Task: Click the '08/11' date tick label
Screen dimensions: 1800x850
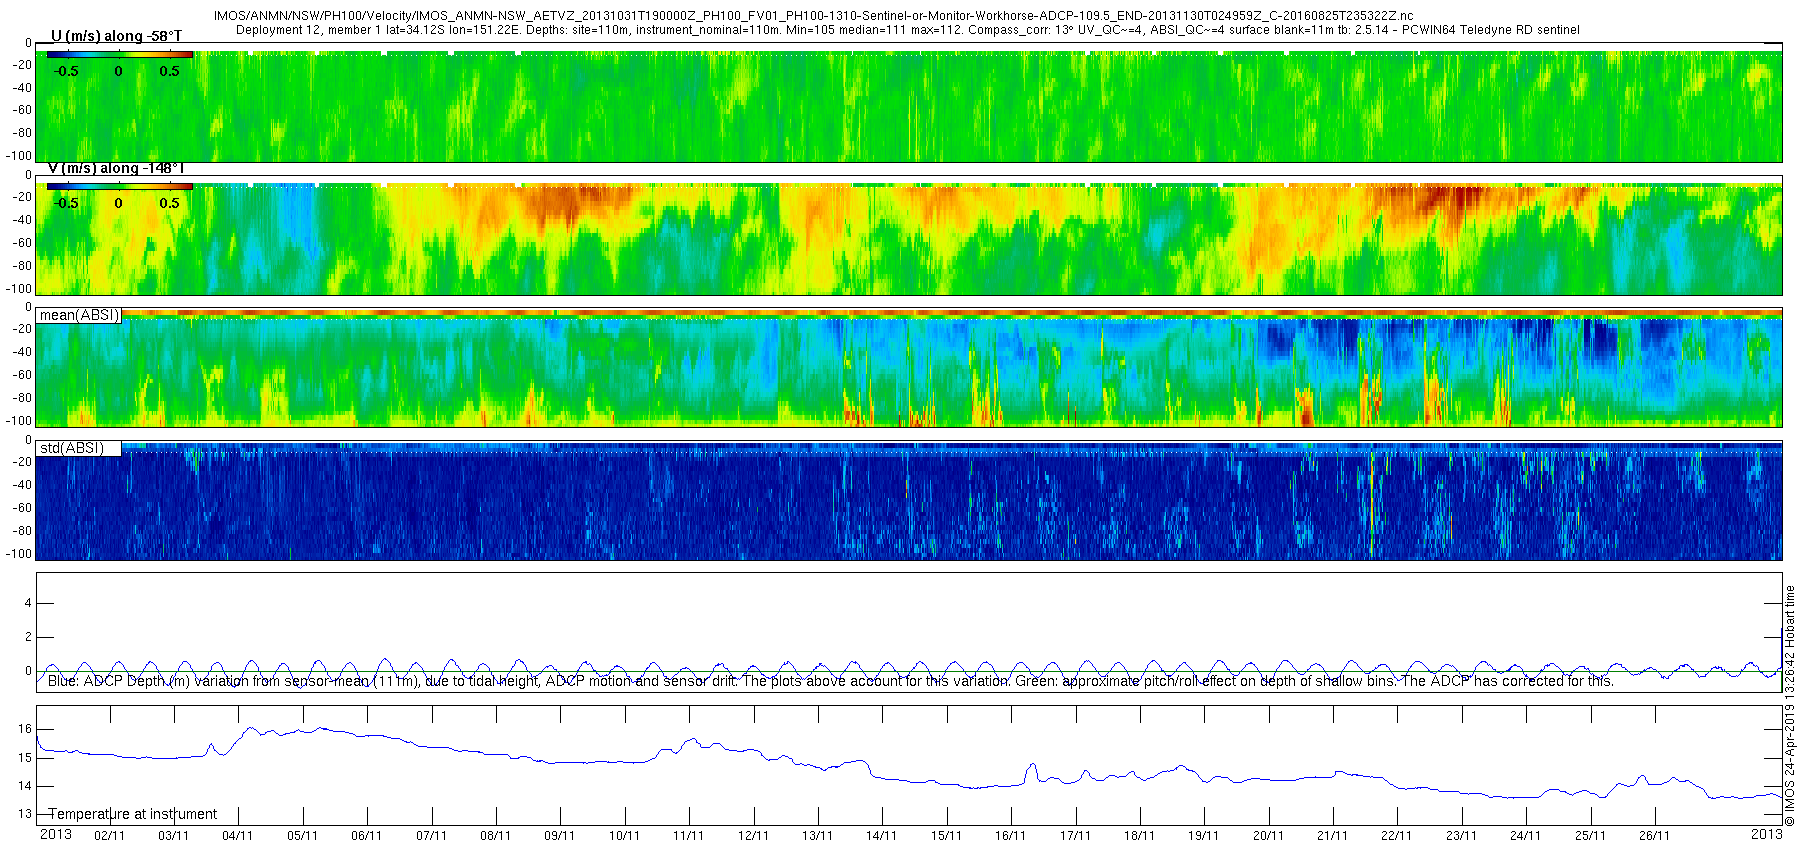Action: pyautogui.click(x=495, y=836)
